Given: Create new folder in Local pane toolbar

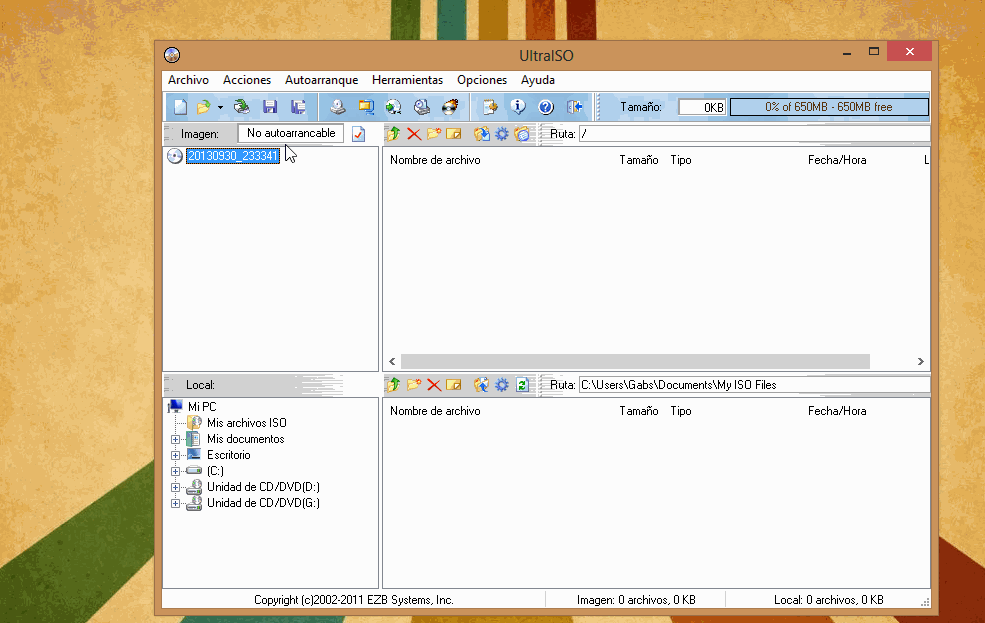Looking at the screenshot, I should coord(414,384).
